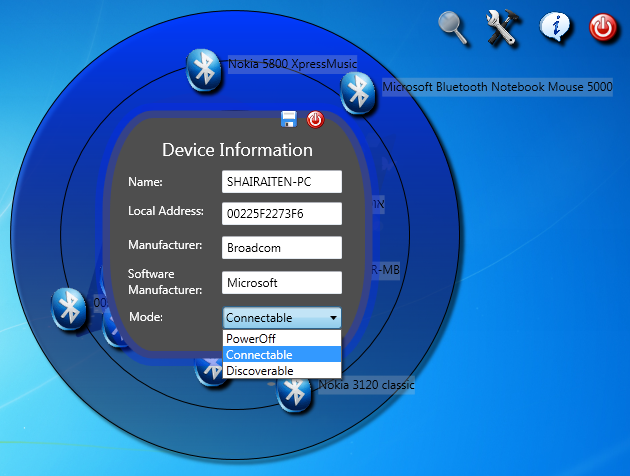Click the leftmost Bluetooth device icon
Viewport: 630px width, 476px height.
point(69,309)
